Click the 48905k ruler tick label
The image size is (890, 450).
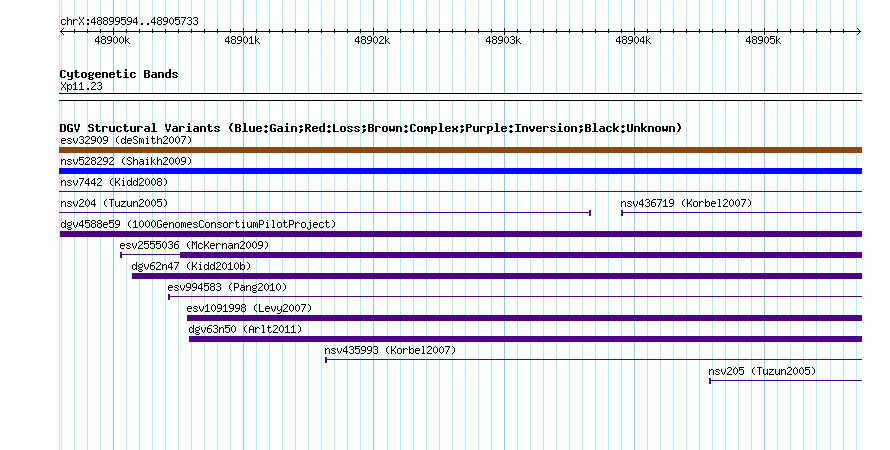tap(763, 40)
